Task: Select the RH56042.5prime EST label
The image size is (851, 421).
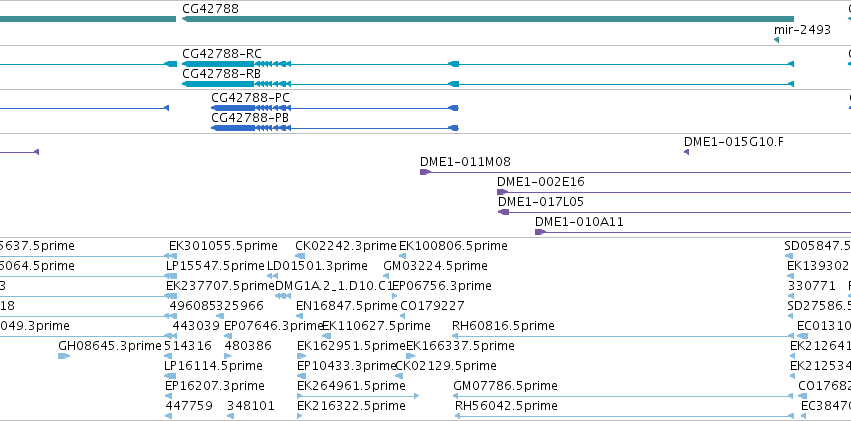Action: pyautogui.click(x=506, y=406)
